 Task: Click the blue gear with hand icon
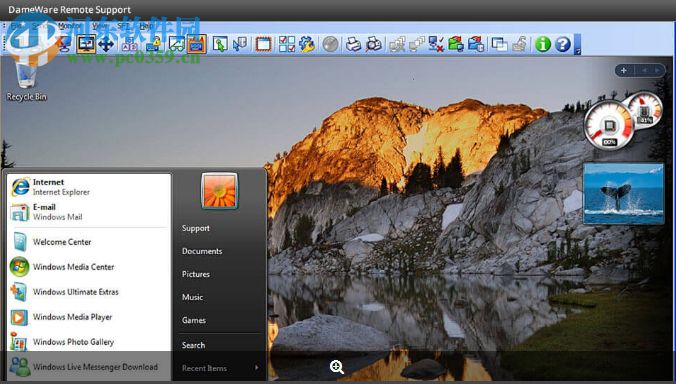tap(307, 44)
